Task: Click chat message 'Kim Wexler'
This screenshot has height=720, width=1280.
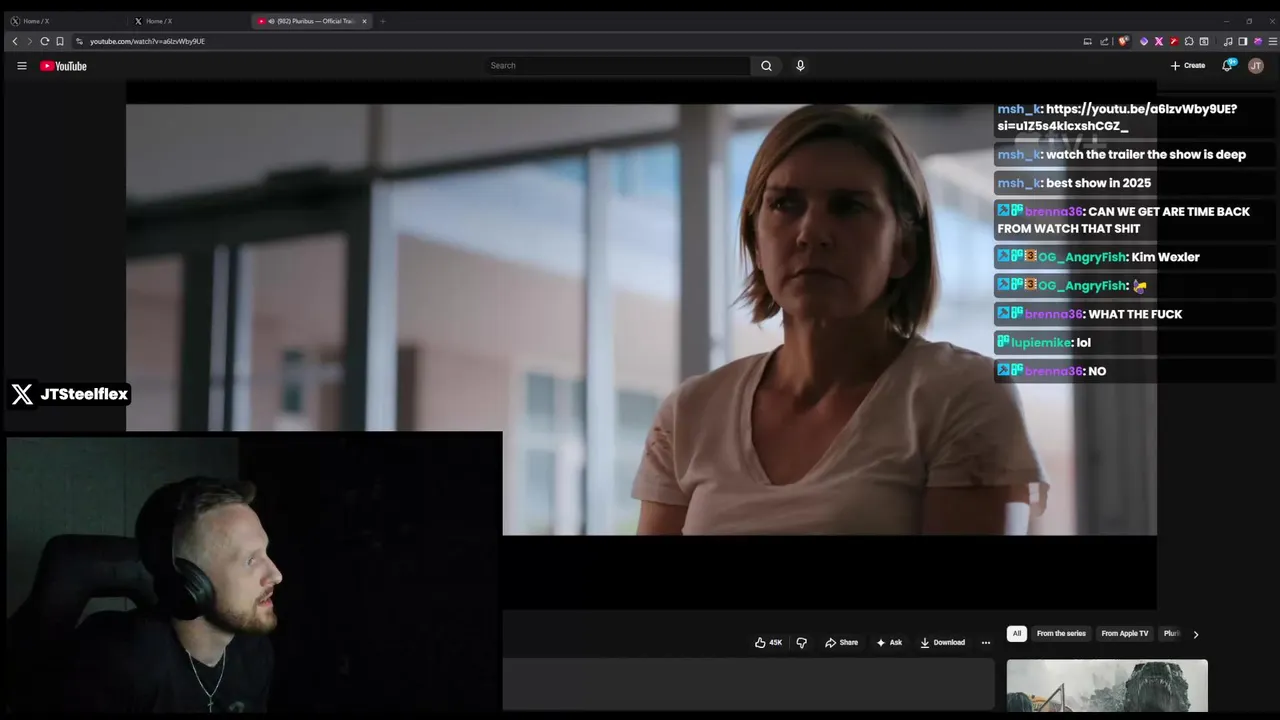Action: tap(1165, 257)
